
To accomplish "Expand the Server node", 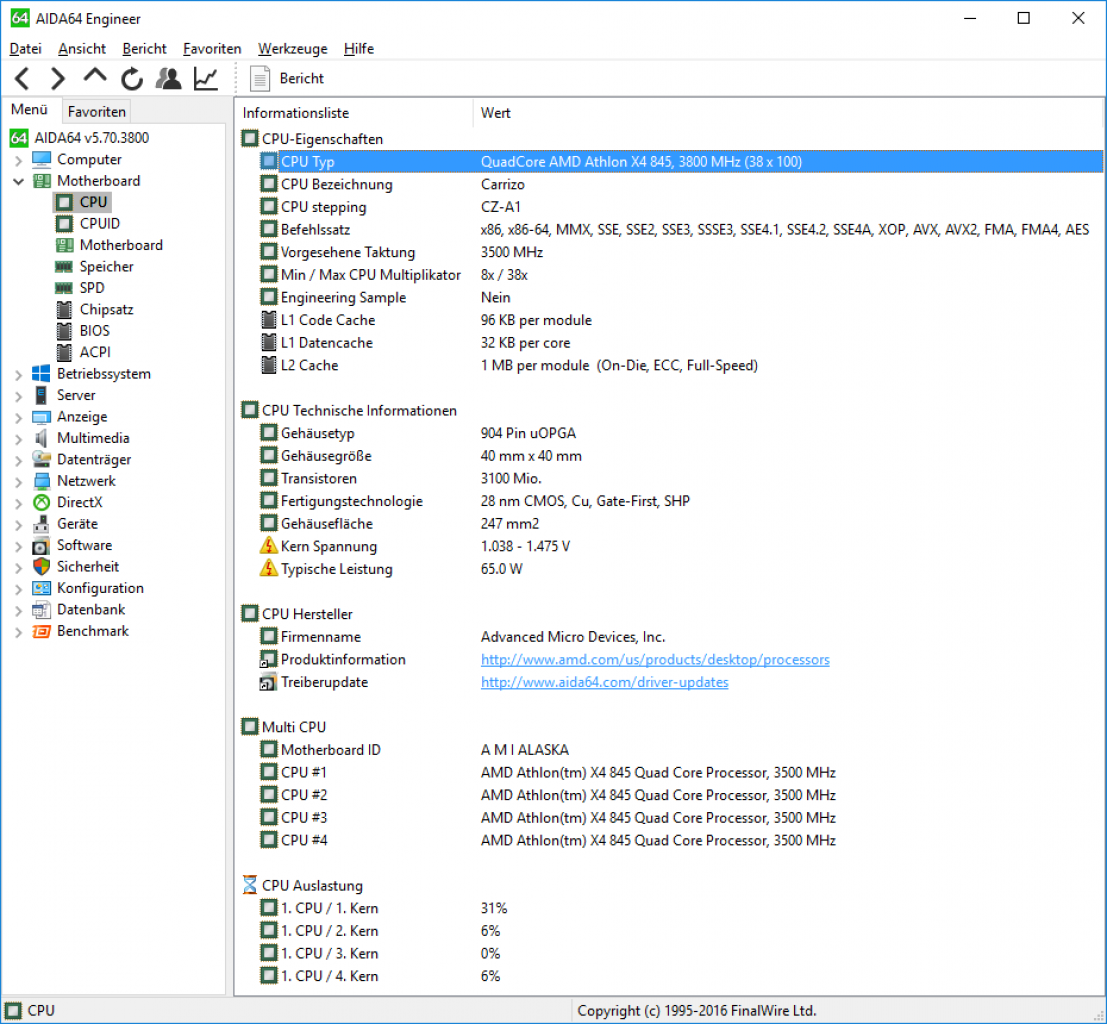I will coord(18,396).
